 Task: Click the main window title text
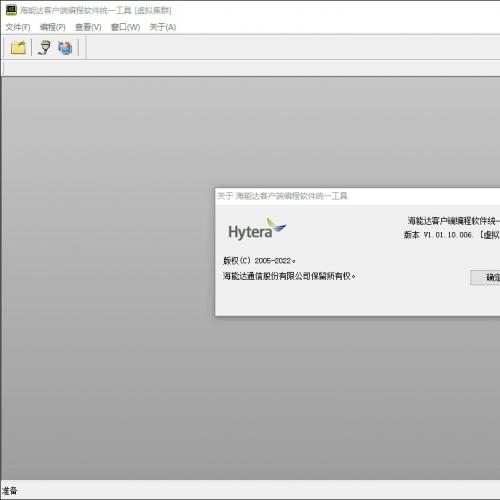(96, 10)
